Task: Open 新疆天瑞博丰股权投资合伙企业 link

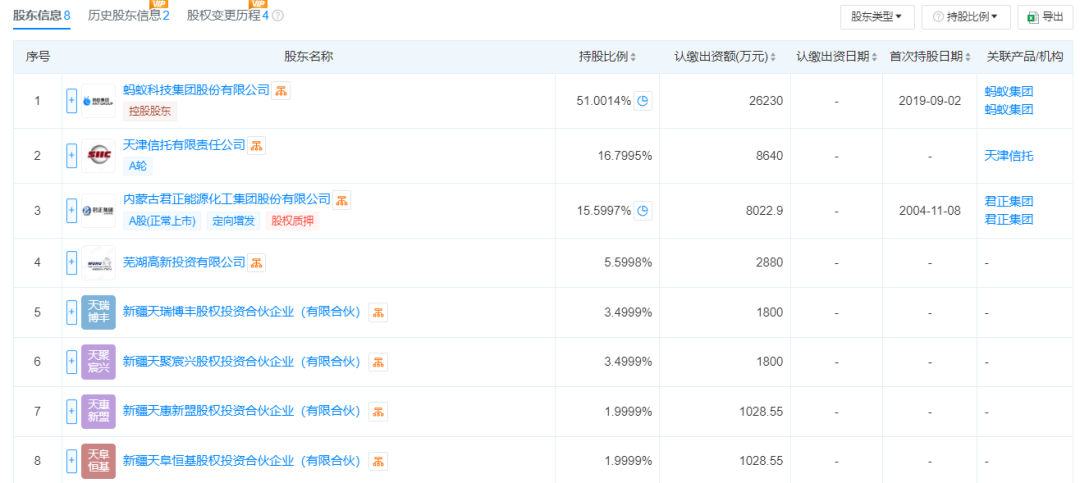Action: tap(241, 312)
